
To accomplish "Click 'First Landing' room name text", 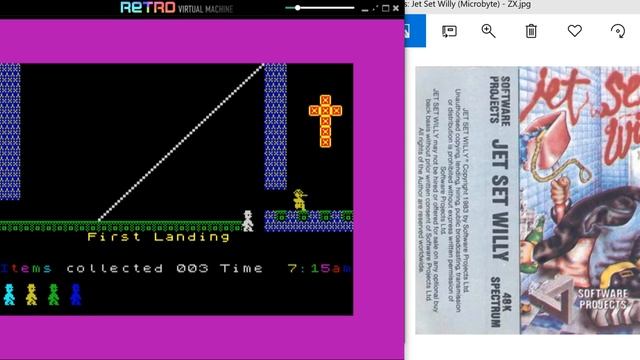I will point(158,237).
